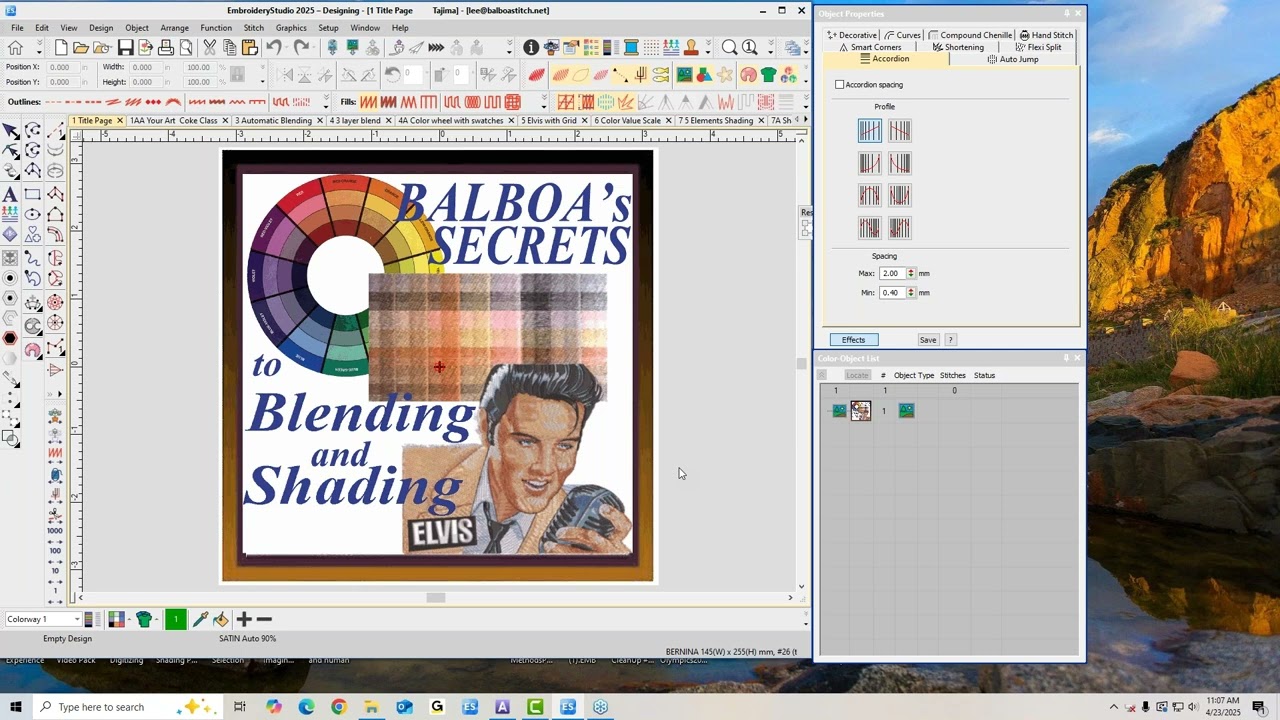Select the second accordion profile icon
Screen dimensions: 1280x720
(x=900, y=131)
